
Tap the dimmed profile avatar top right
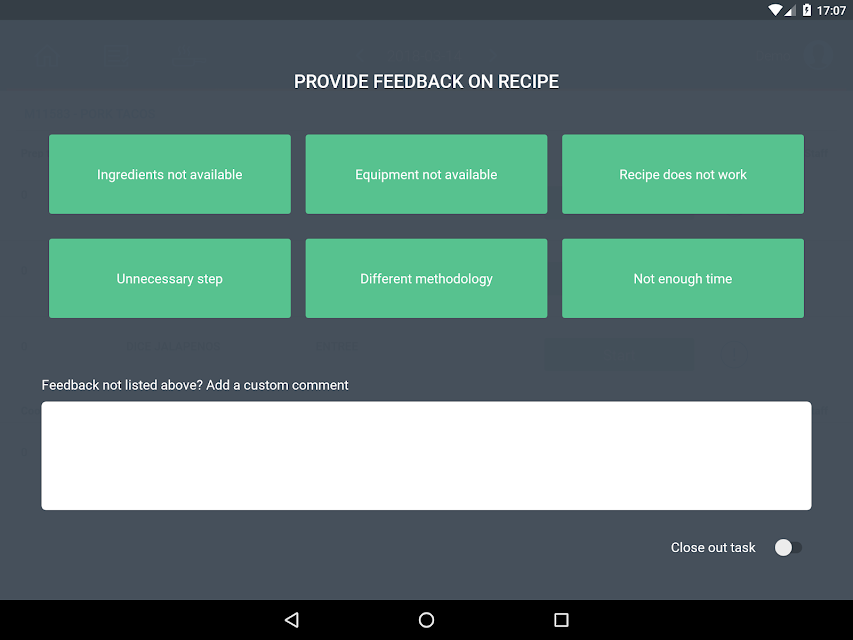pos(818,54)
